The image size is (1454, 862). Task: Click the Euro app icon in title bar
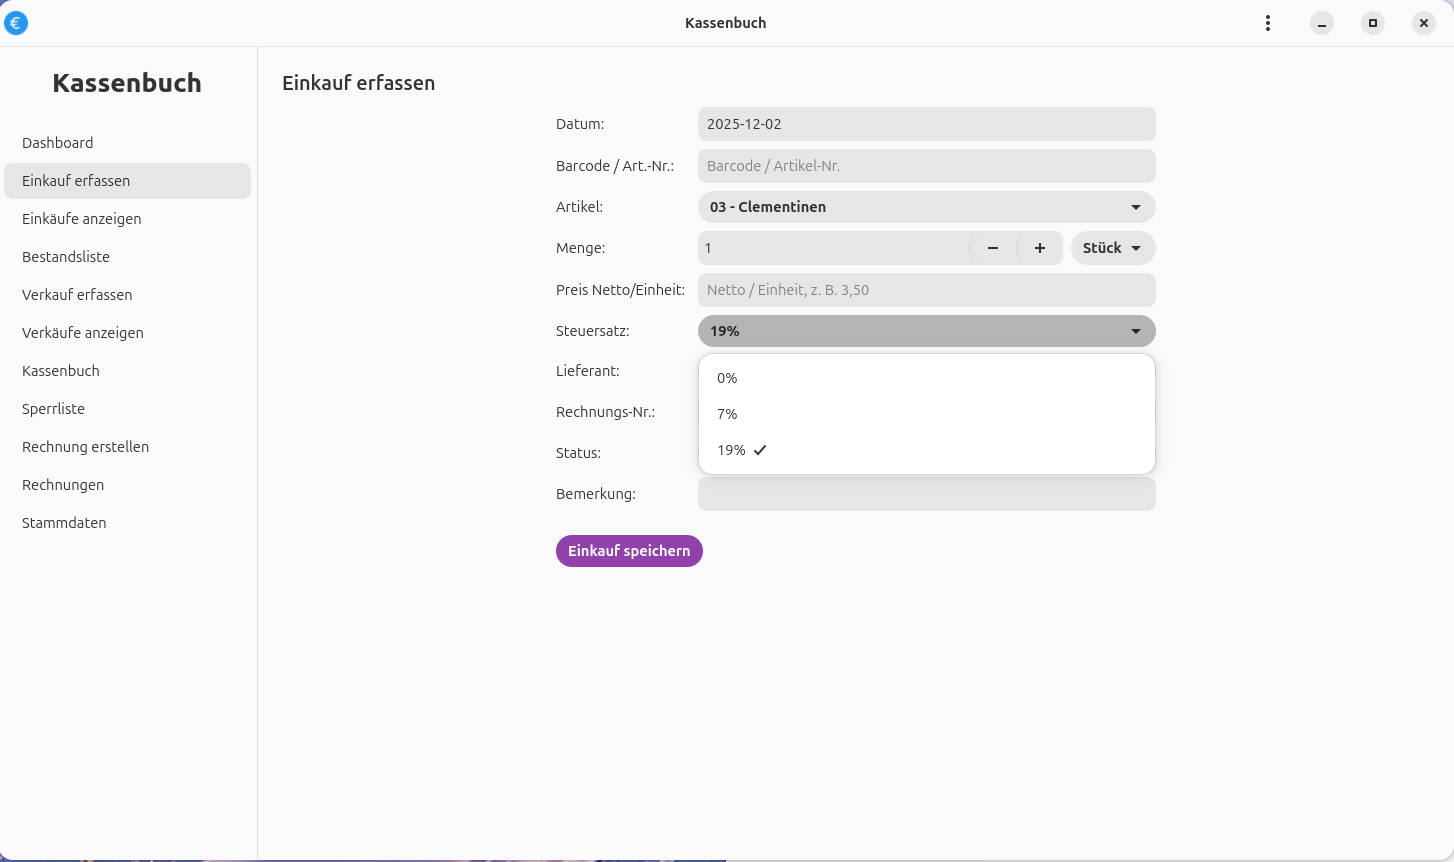tap(16, 23)
